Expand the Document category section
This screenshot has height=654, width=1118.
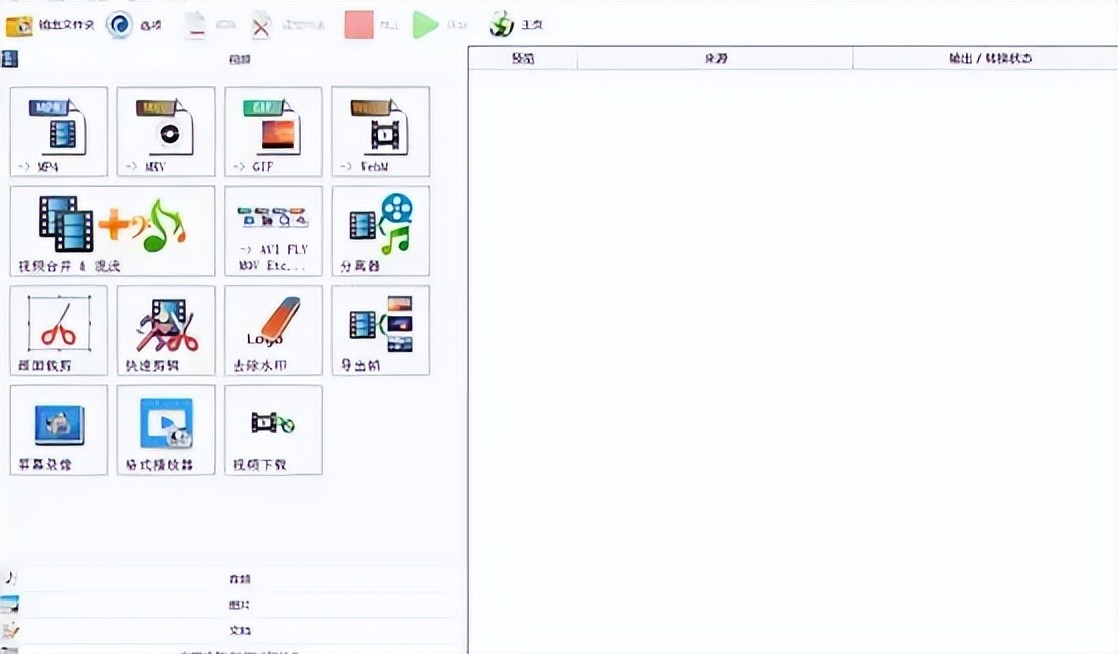(238, 631)
